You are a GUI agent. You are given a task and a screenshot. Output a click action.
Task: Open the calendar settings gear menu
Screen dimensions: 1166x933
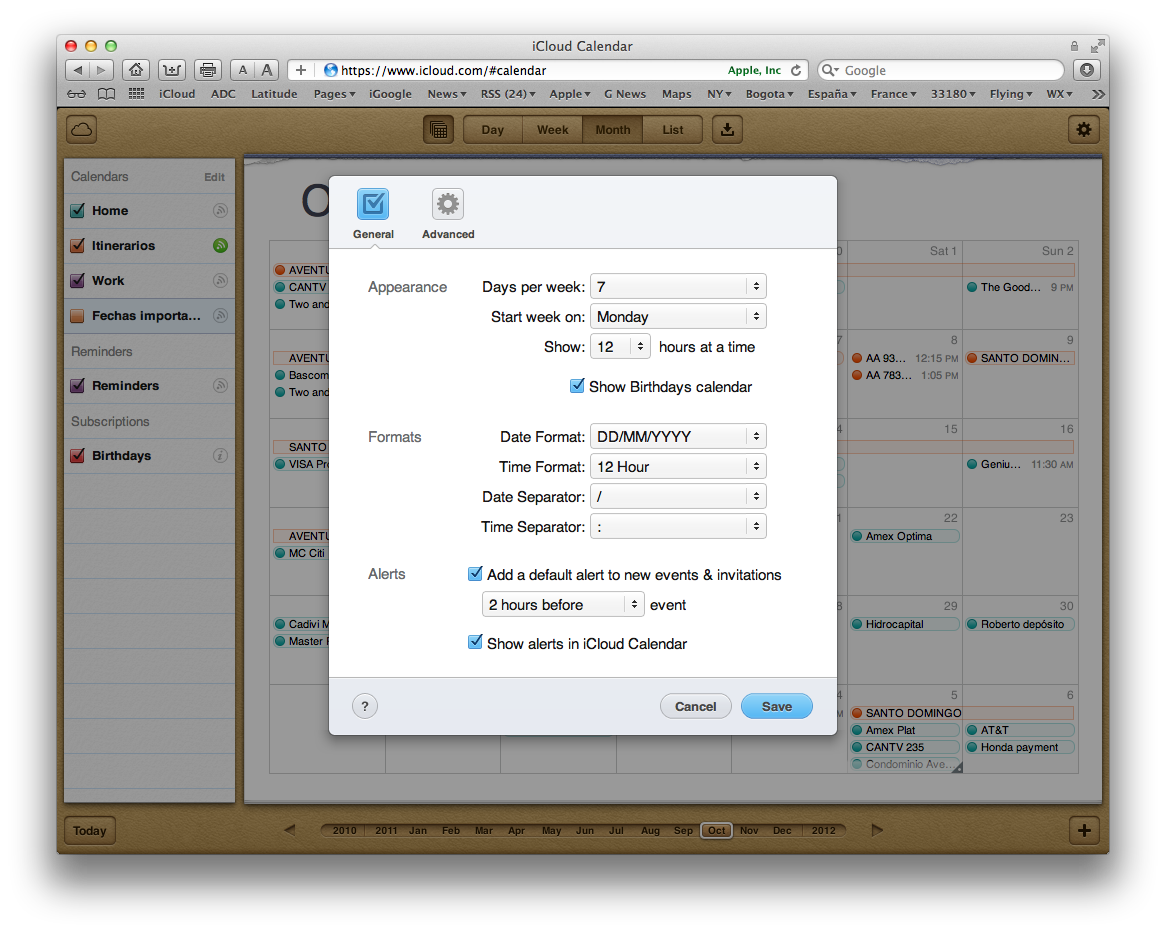tap(1083, 129)
